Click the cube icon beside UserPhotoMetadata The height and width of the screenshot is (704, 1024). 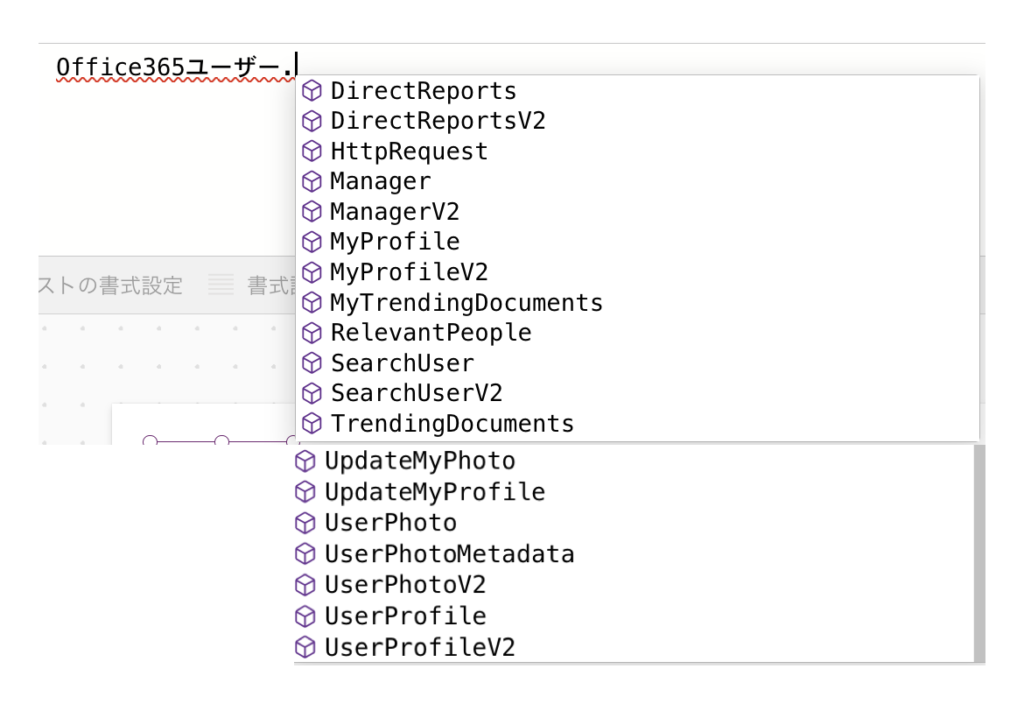tap(306, 554)
